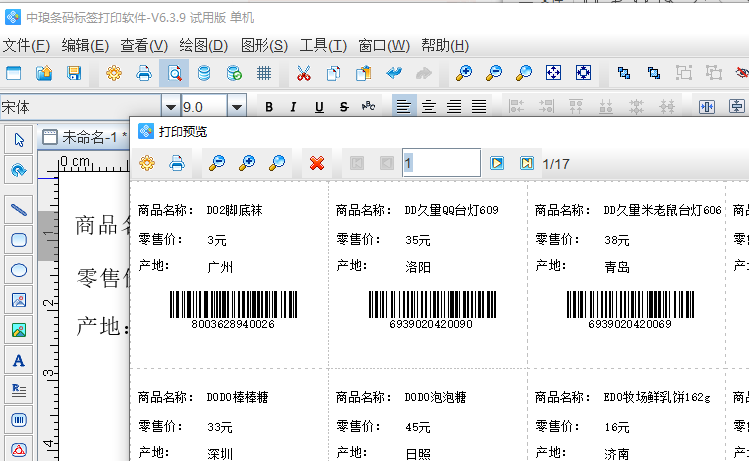
Task: Expand the 宋体 font name dropdown
Action: click(170, 107)
